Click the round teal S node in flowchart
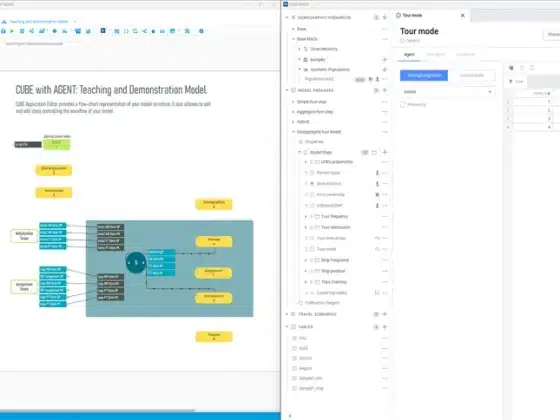Screen dimensions: 560x420 coord(136,263)
